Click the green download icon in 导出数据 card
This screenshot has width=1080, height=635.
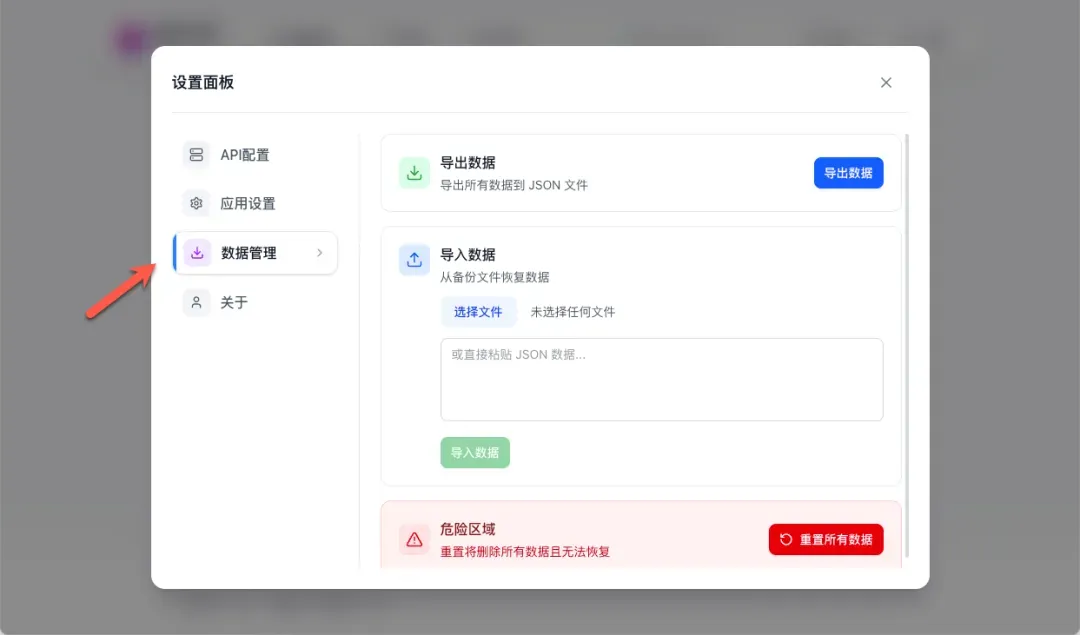pyautogui.click(x=414, y=172)
